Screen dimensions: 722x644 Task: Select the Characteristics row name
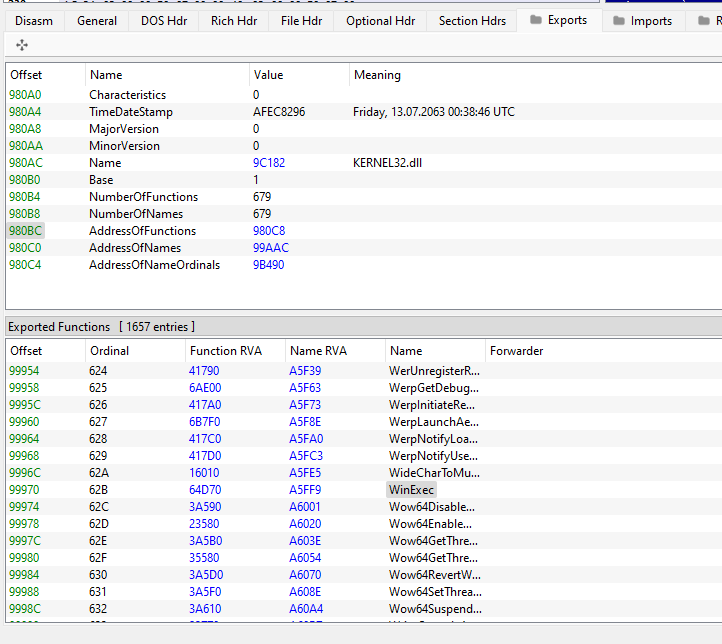(128, 95)
